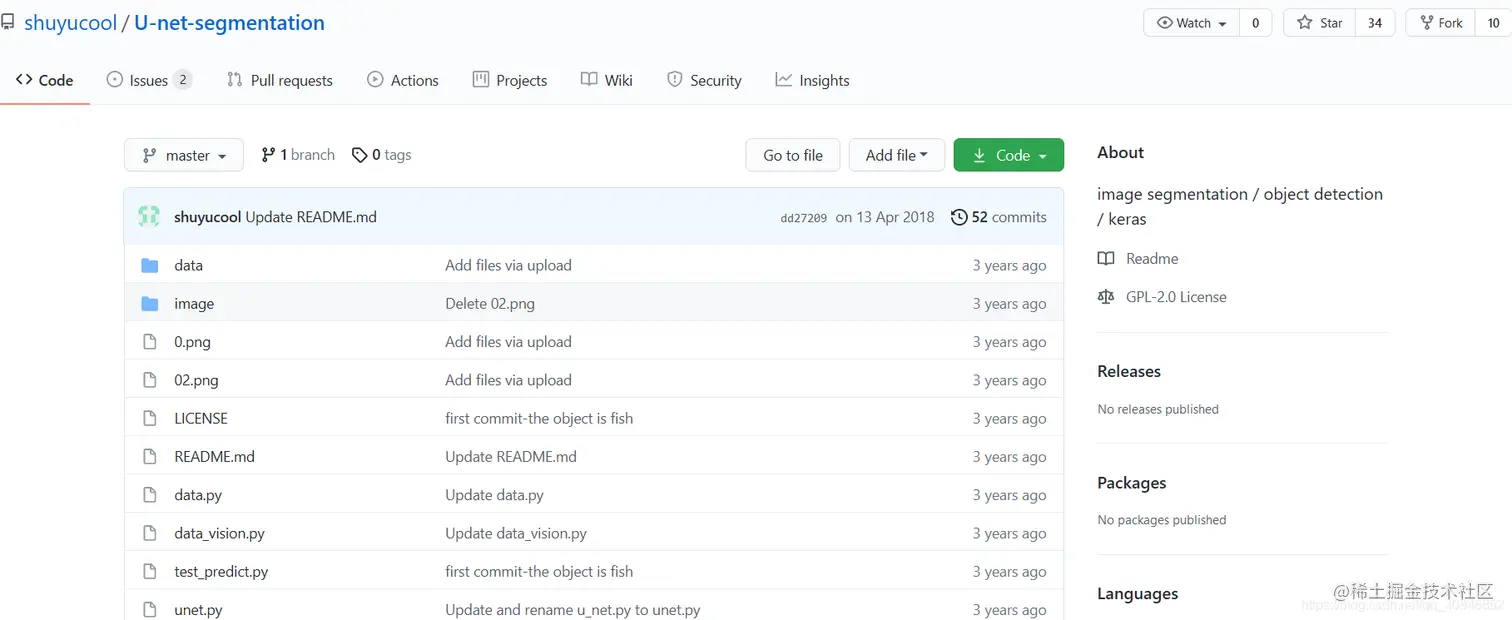The height and width of the screenshot is (620, 1512).
Task: Open the unet.py file
Action: 198,609
